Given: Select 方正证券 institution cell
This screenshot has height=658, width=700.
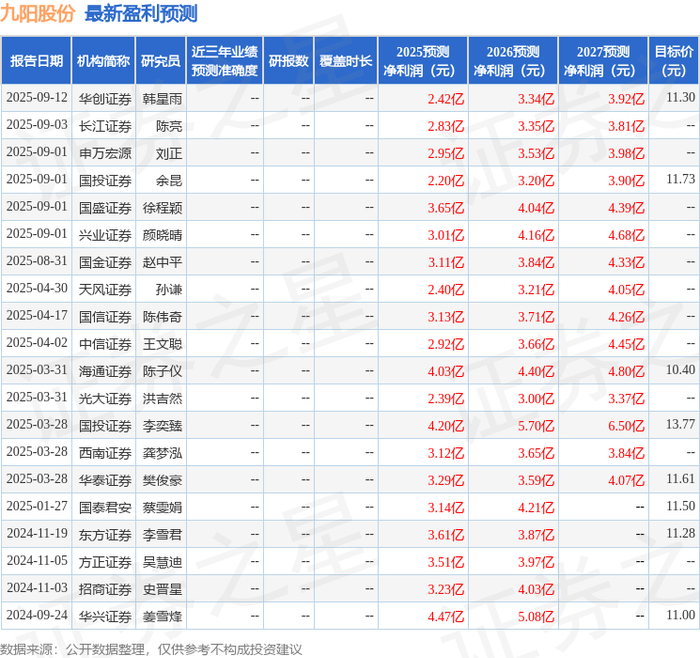Looking at the screenshot, I should (x=105, y=562).
